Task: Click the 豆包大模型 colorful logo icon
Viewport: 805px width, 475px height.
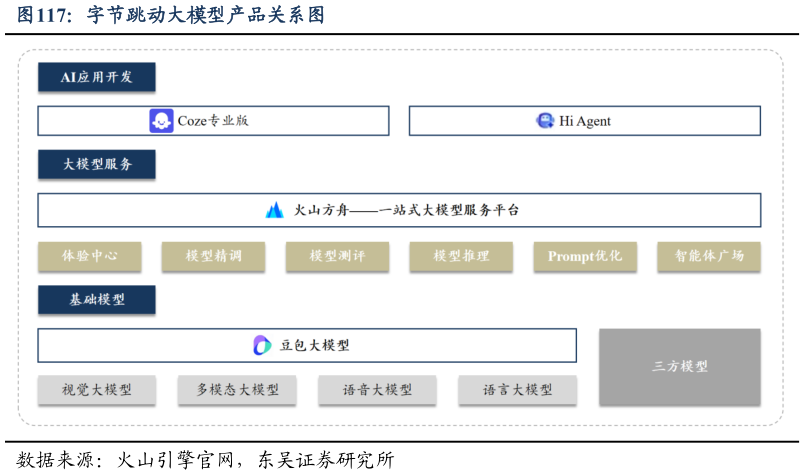Action: (x=262, y=345)
